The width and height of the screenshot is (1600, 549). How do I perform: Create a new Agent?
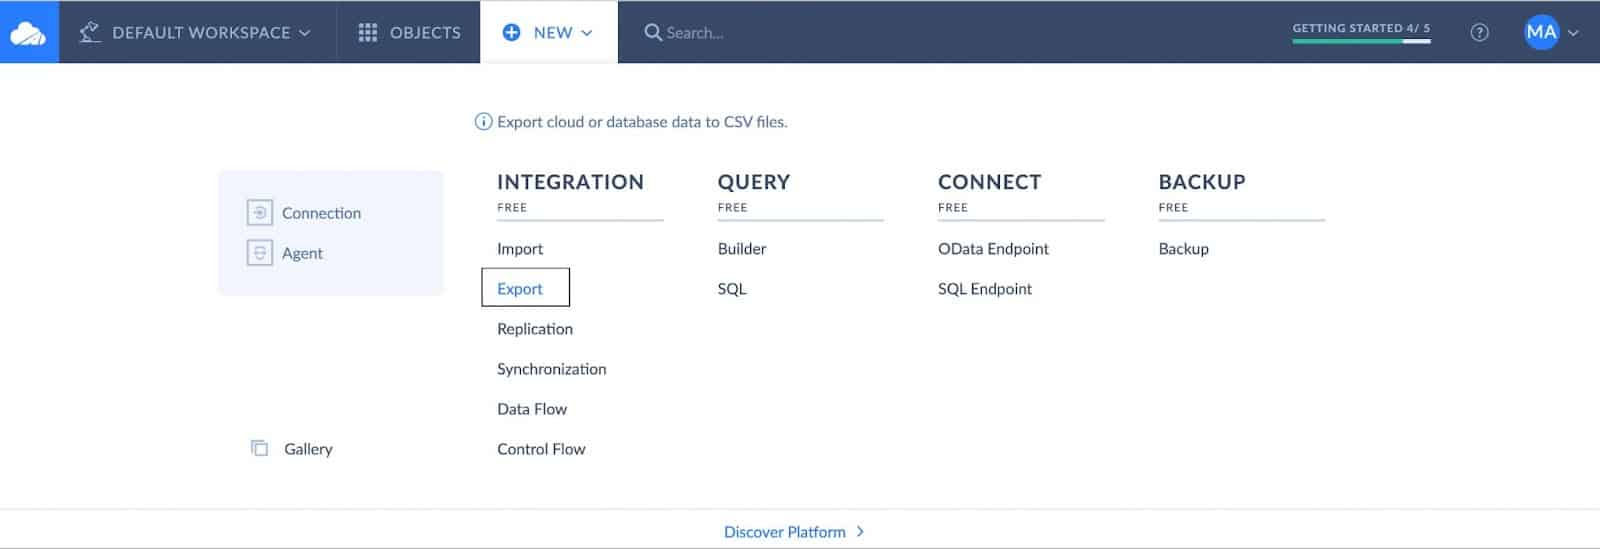pos(302,253)
